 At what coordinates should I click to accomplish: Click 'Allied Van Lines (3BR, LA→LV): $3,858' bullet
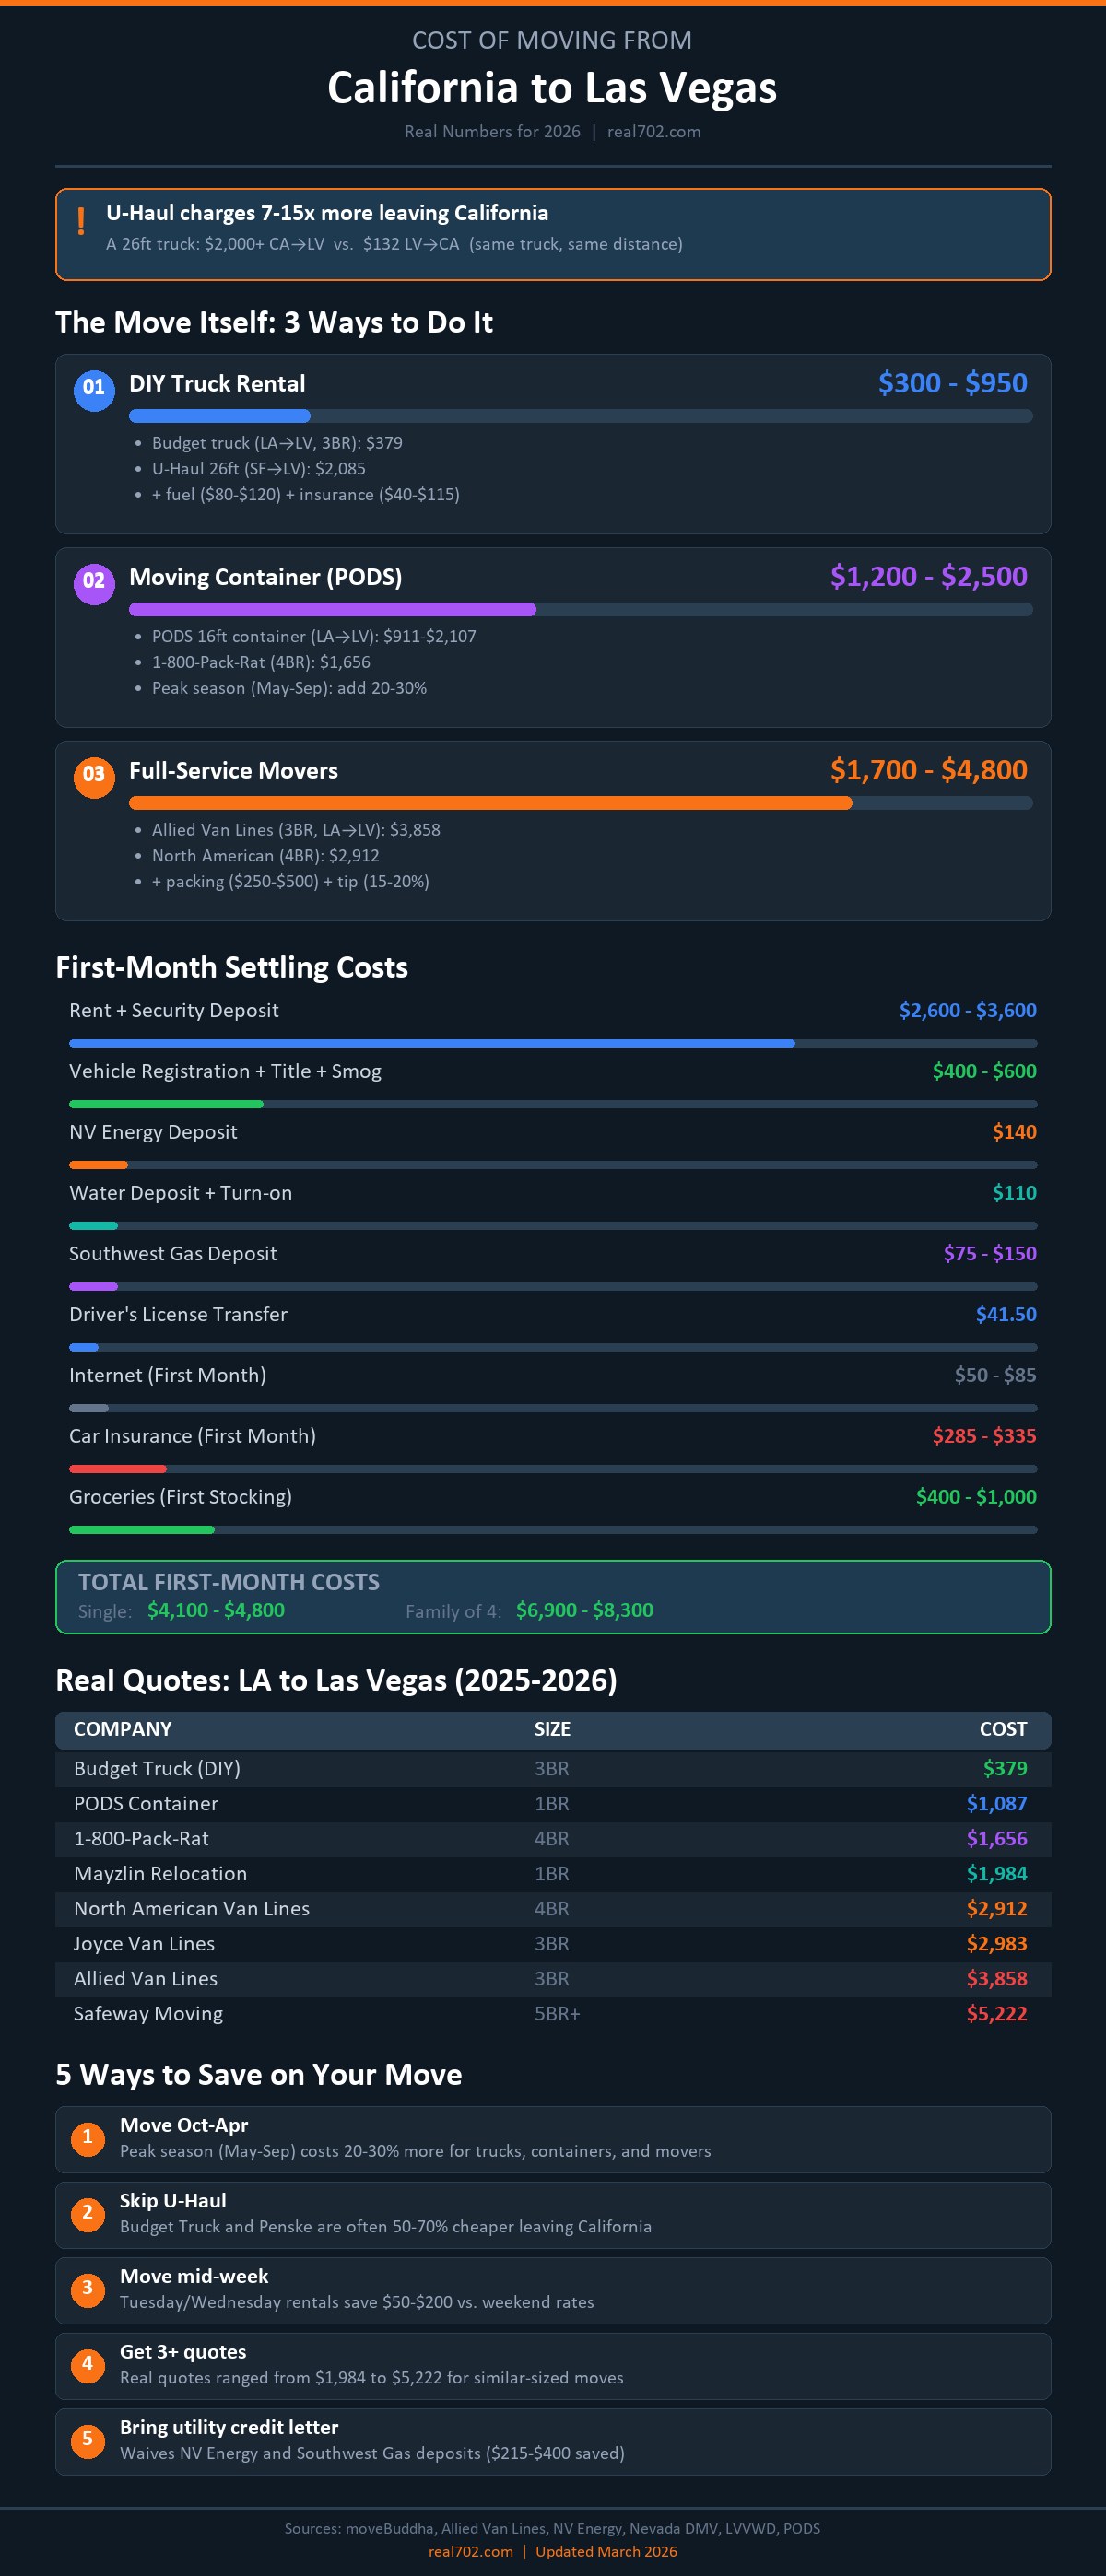296,830
